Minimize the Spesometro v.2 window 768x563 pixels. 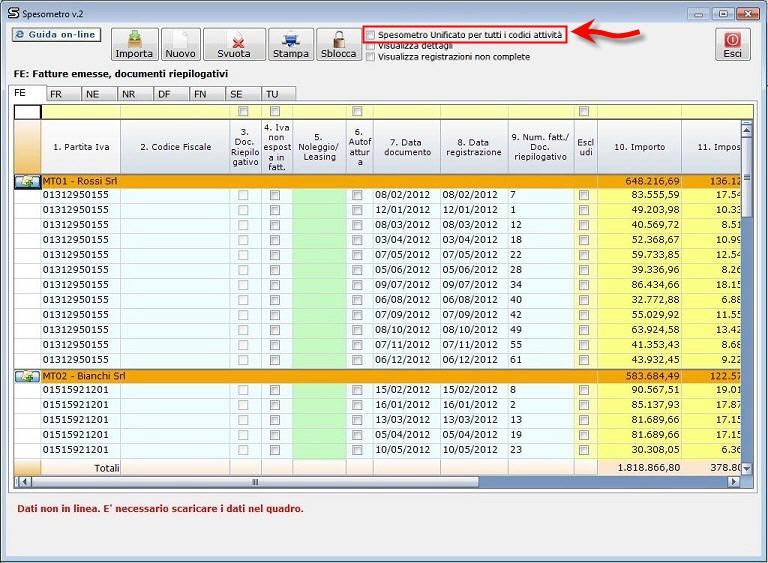698,14
